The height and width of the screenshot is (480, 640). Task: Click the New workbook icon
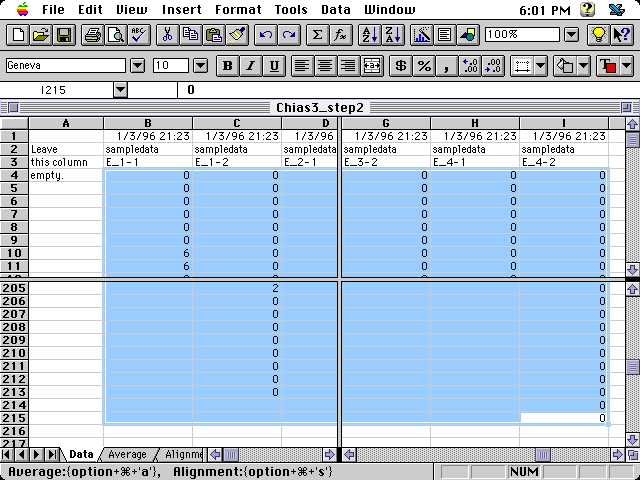coord(18,35)
